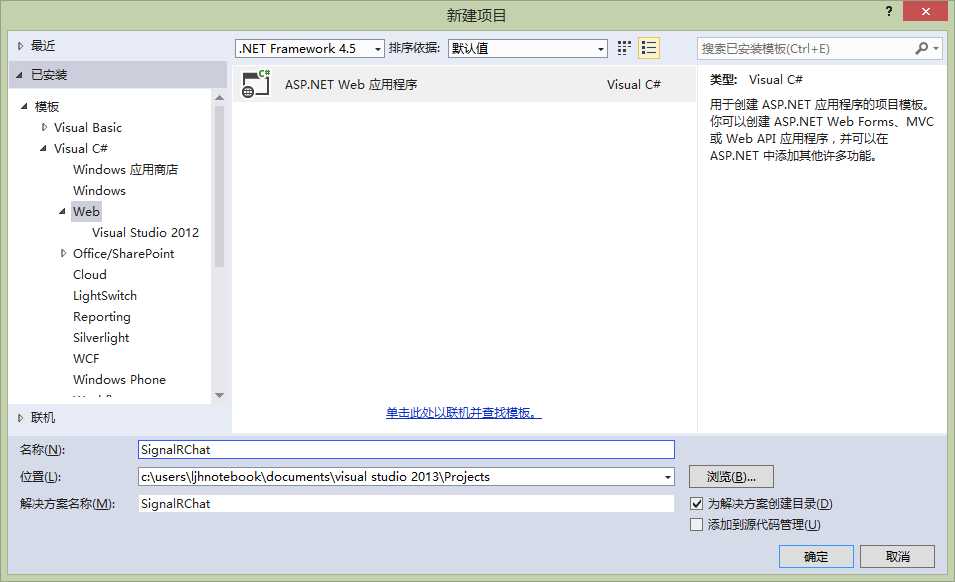Image resolution: width=955 pixels, height=582 pixels.
Task: Expand the Online section
Action: [20, 418]
